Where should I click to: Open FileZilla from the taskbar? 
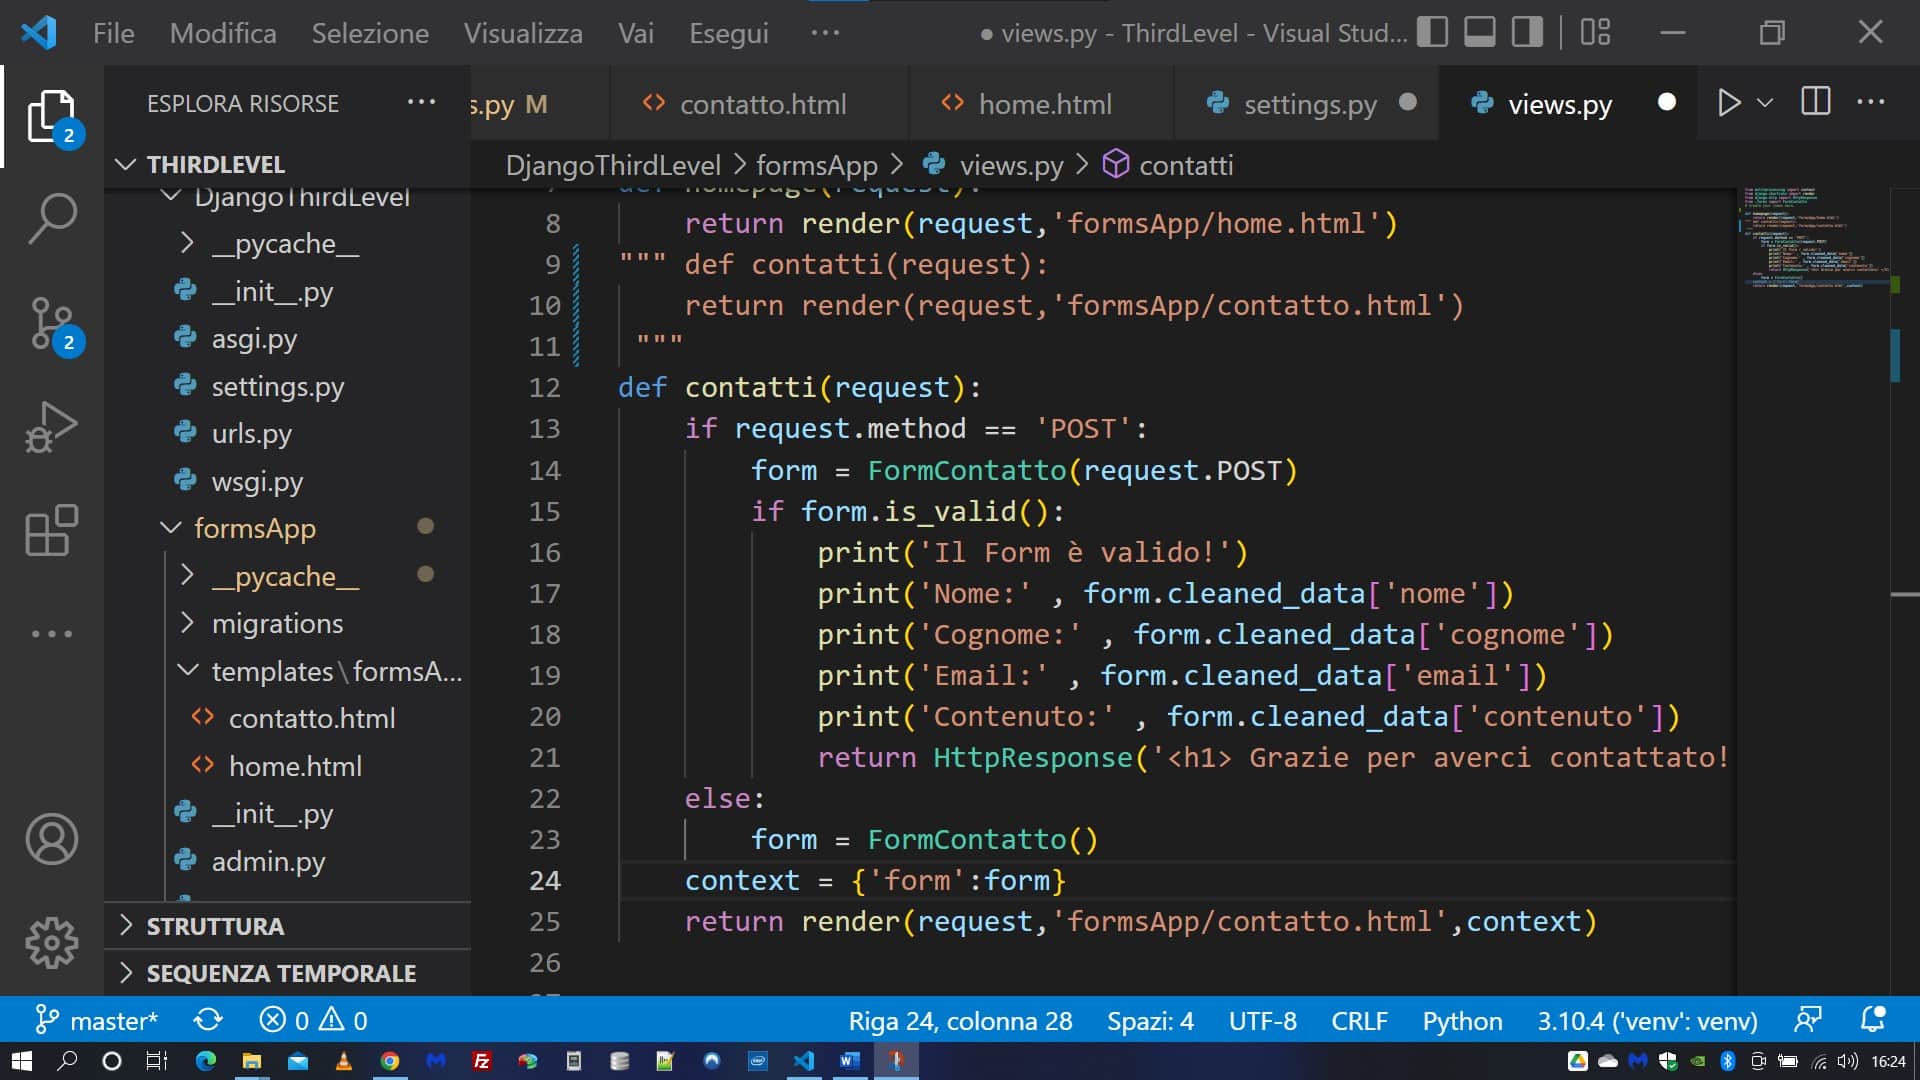click(x=481, y=1061)
